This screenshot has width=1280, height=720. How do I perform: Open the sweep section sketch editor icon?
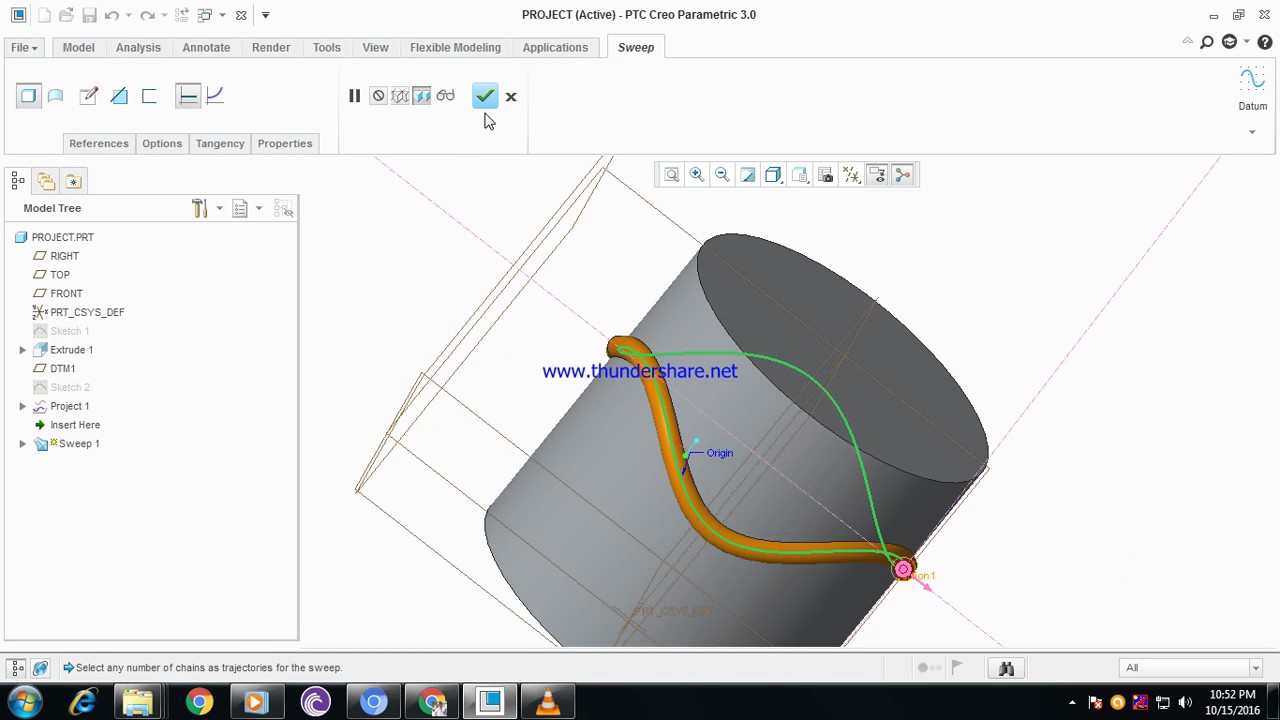point(88,95)
